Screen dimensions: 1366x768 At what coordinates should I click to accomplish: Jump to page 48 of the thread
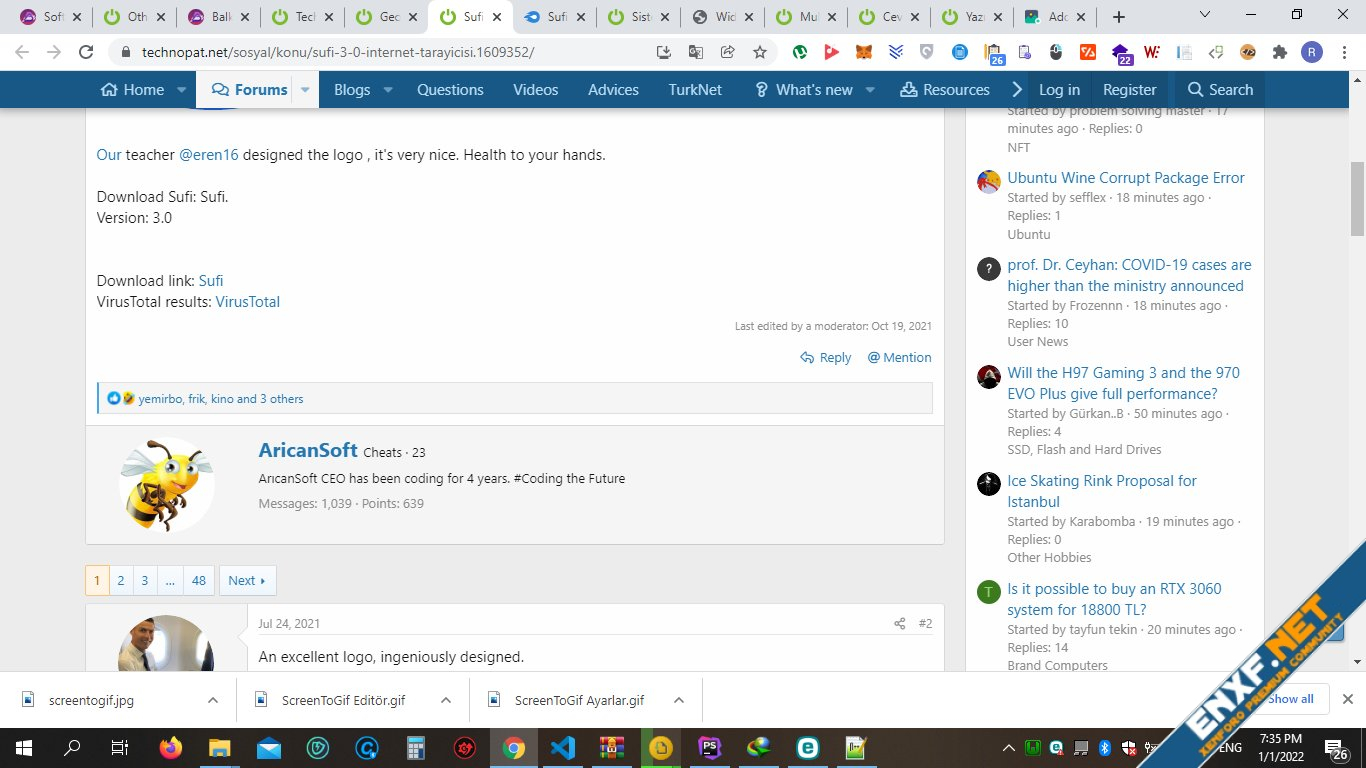[x=199, y=581]
